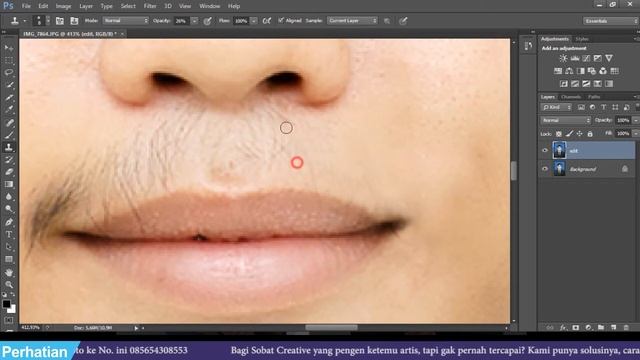Open the layer blend mode Normal dropdown

(x=565, y=120)
